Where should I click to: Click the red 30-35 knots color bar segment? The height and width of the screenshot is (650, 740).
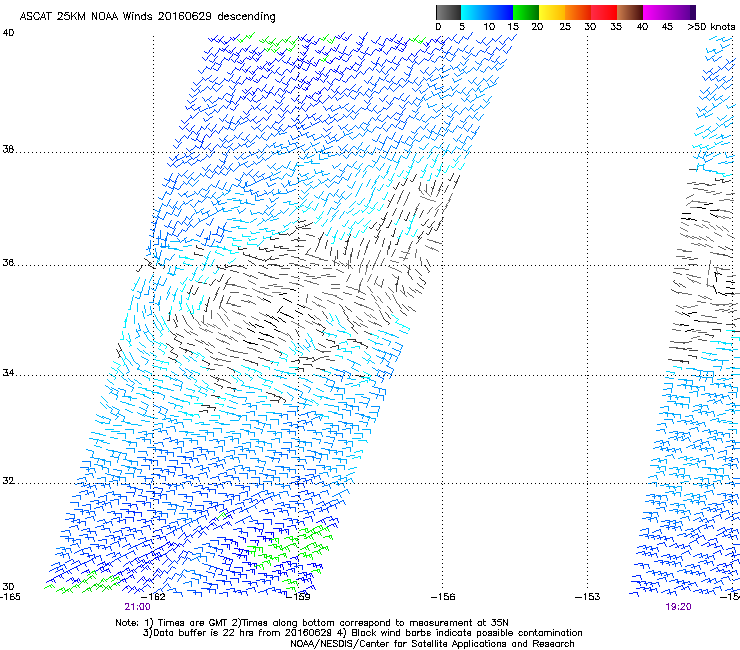coord(604,12)
